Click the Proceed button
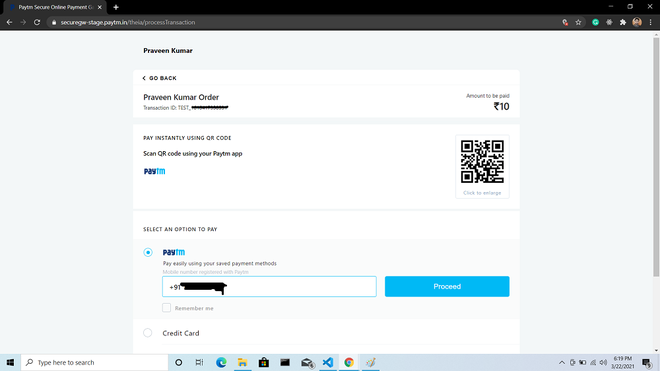660x371 pixels. point(447,286)
